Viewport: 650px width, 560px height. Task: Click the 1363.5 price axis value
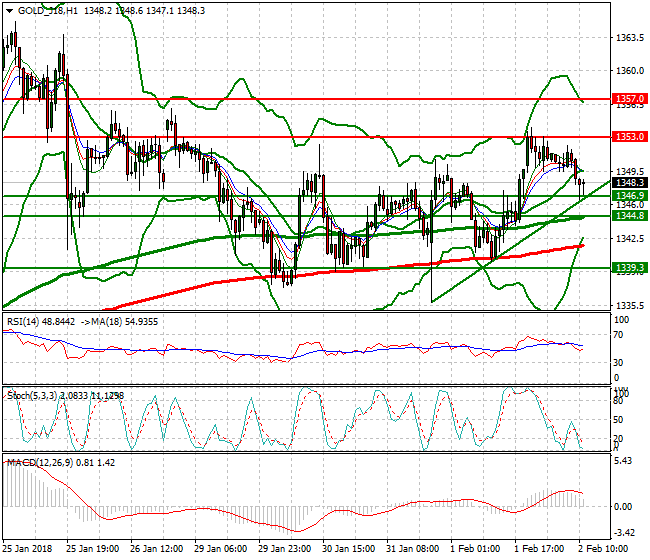[630, 38]
